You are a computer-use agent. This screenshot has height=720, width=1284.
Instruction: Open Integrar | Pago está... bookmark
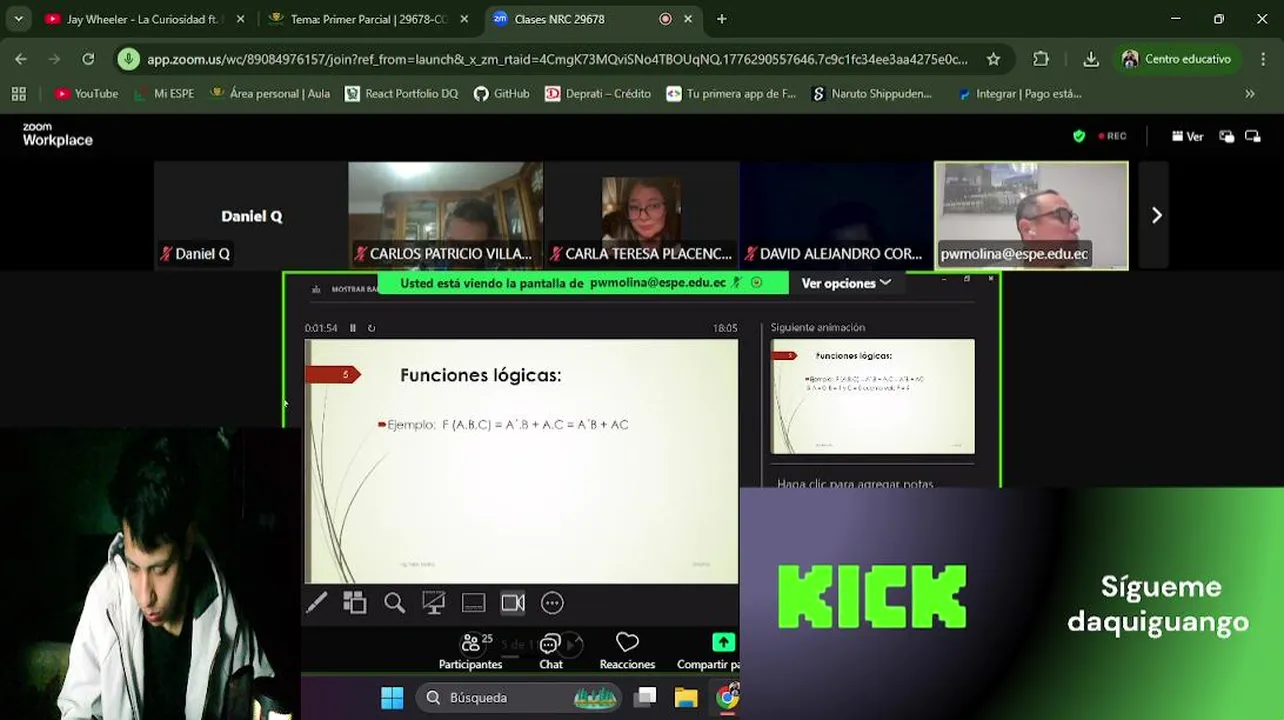click(1019, 94)
